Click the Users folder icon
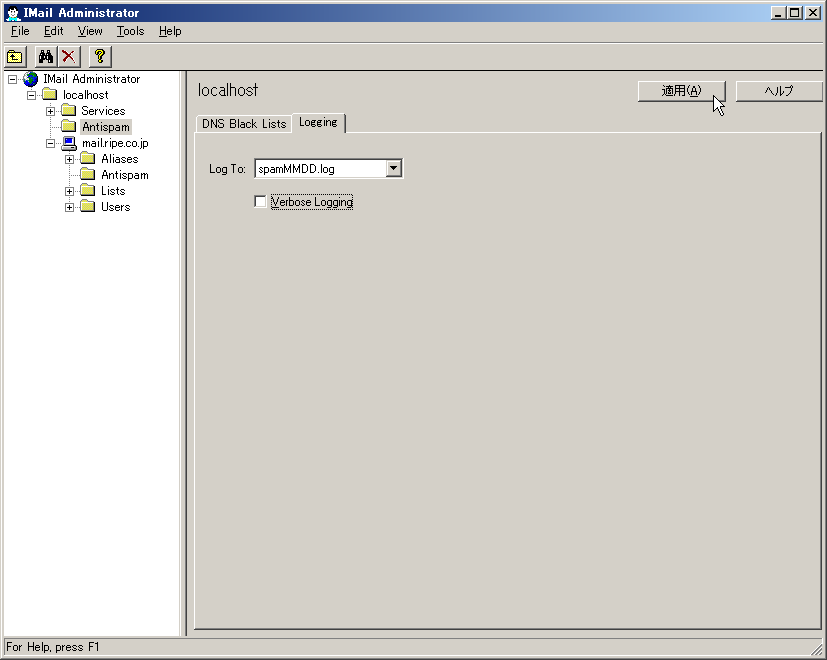Viewport: 827px width, 660px height. [88, 206]
